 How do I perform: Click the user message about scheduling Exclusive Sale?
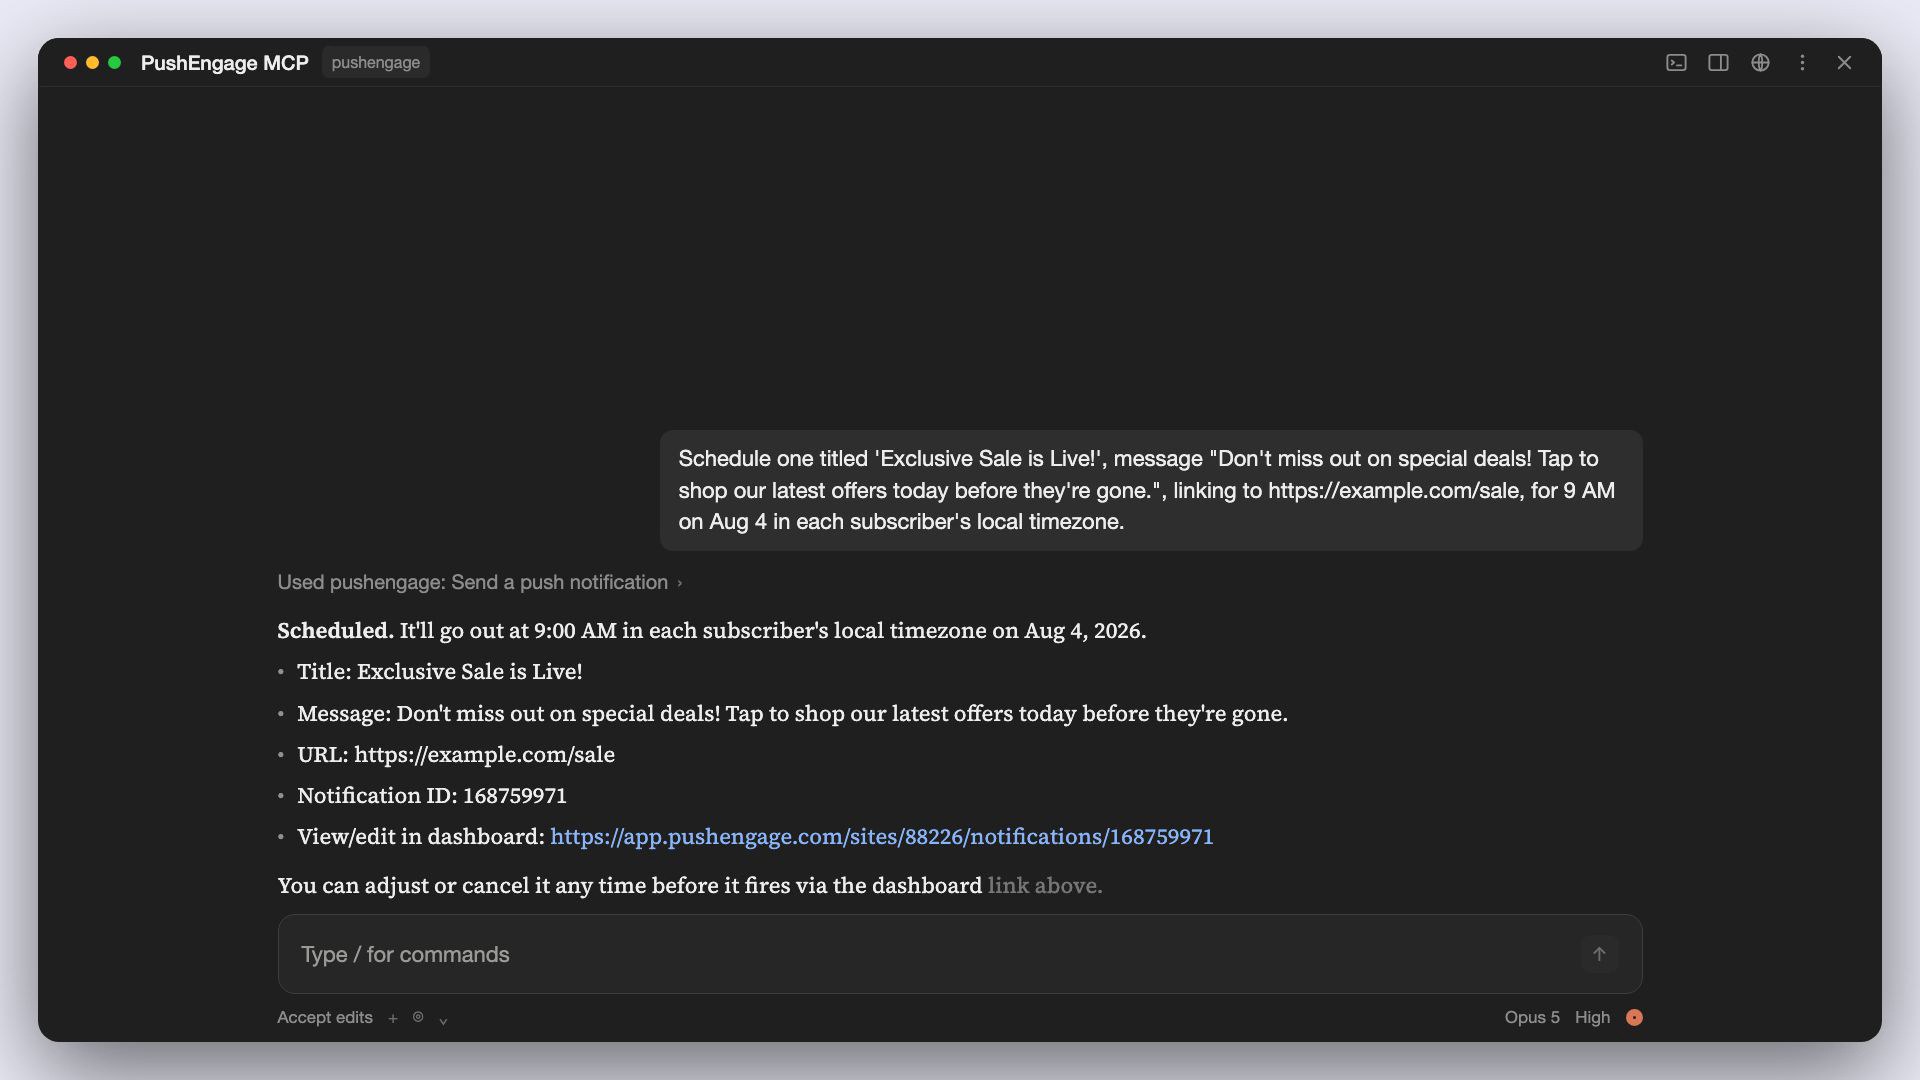click(x=1151, y=490)
